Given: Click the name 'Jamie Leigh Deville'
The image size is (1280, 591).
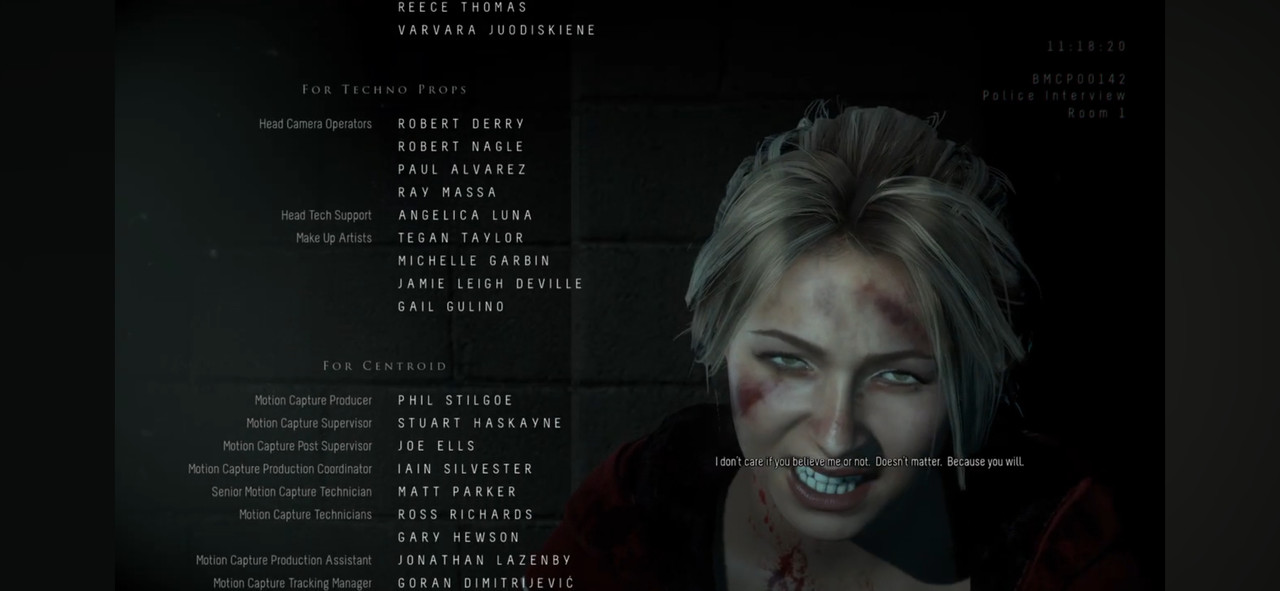Looking at the screenshot, I should click(x=490, y=284).
